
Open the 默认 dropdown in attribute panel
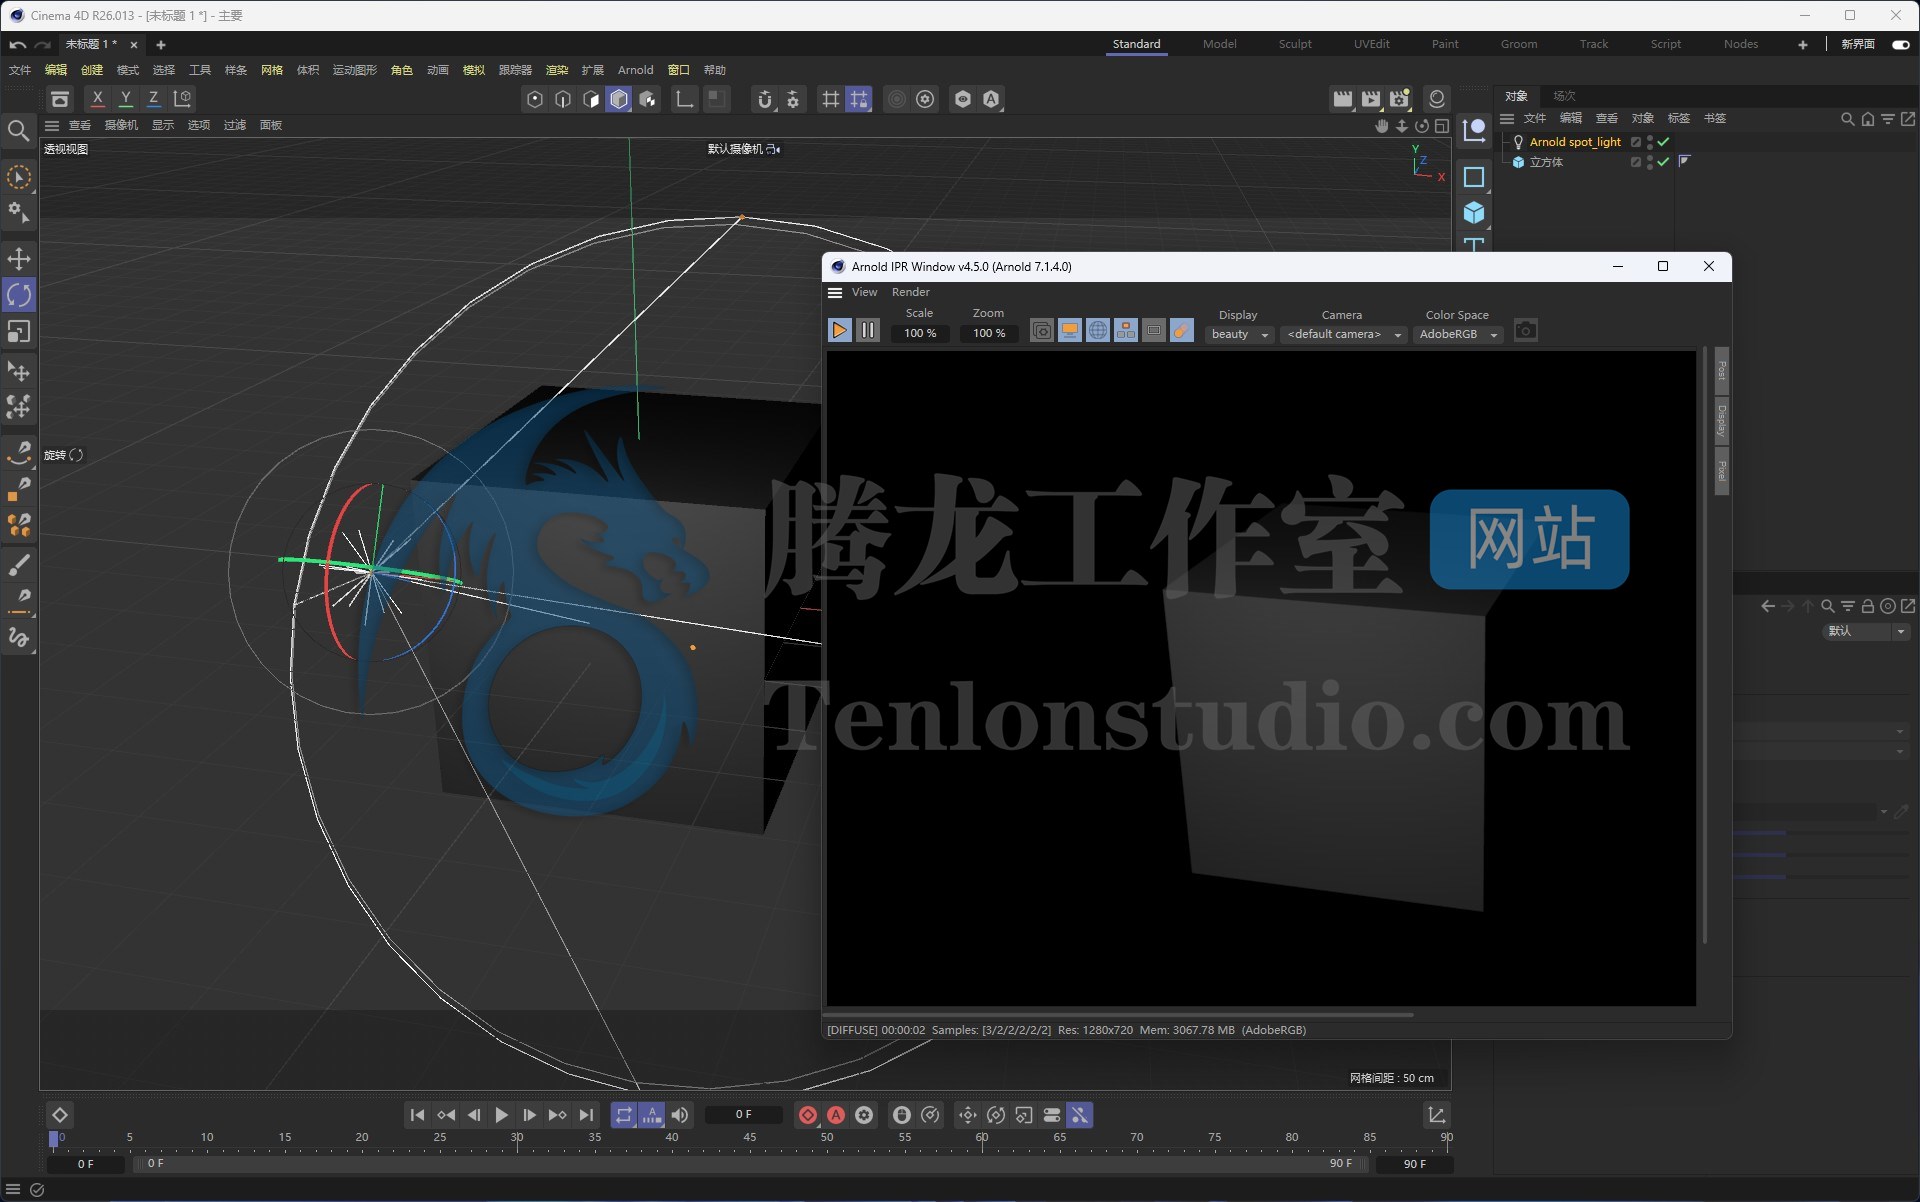click(1866, 631)
